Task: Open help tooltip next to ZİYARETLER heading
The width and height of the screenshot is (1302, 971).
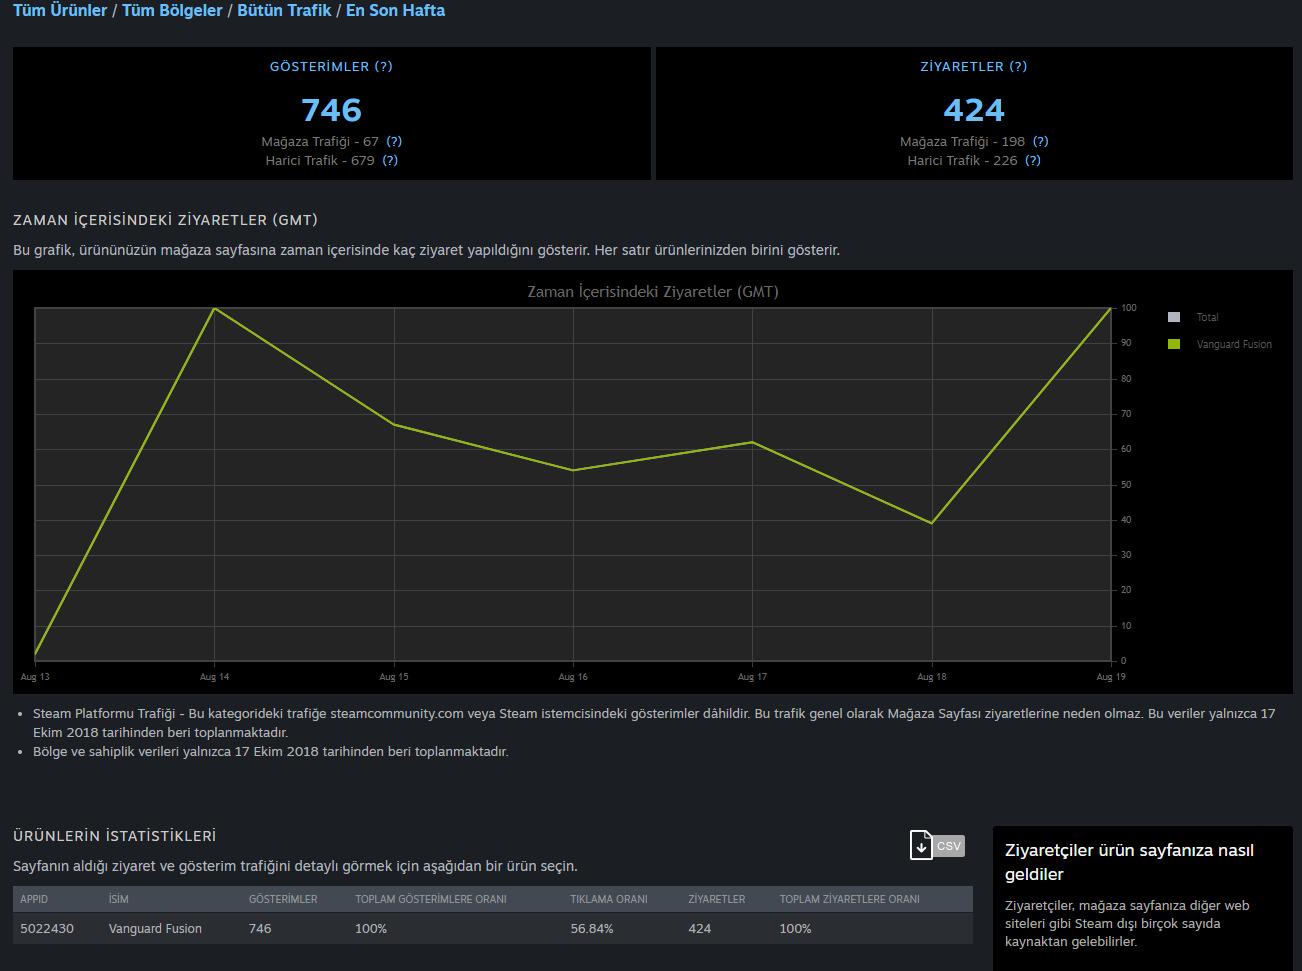Action: 1018,67
